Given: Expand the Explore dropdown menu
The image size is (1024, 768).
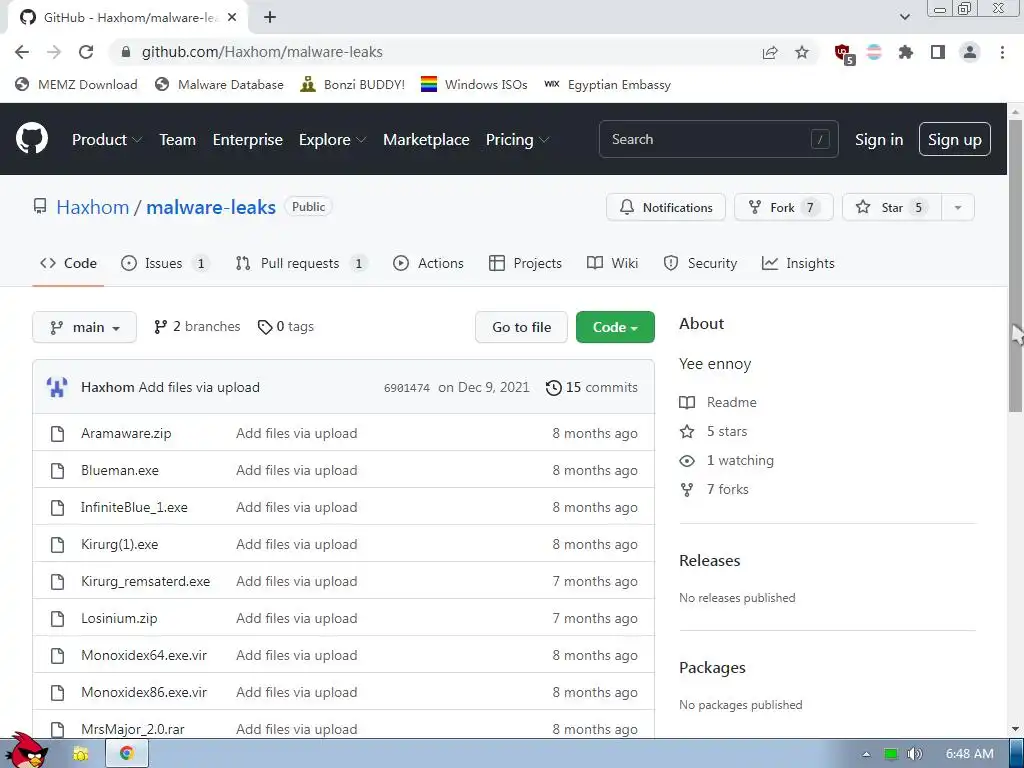Looking at the screenshot, I should point(332,140).
